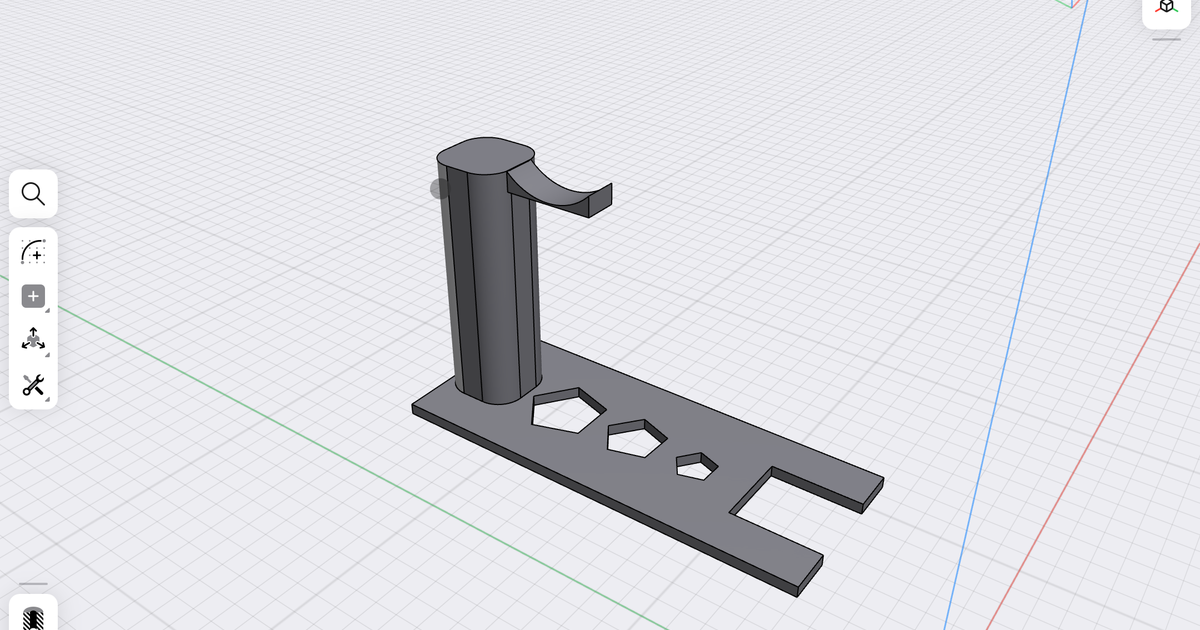This screenshot has width=1200, height=630.
Task: Select the Sketch tool
Action: [33, 253]
